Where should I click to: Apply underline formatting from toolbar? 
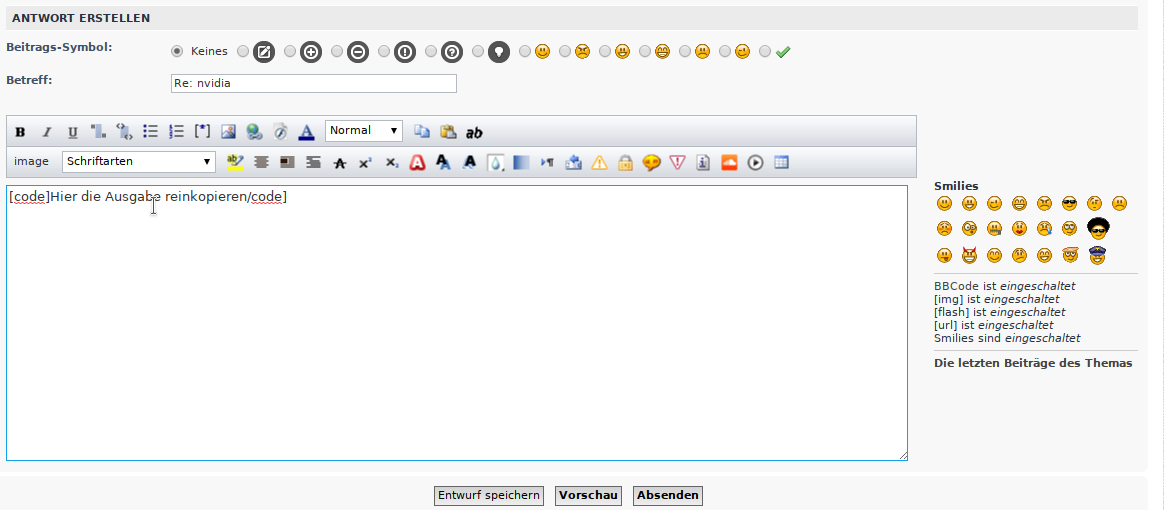72,132
